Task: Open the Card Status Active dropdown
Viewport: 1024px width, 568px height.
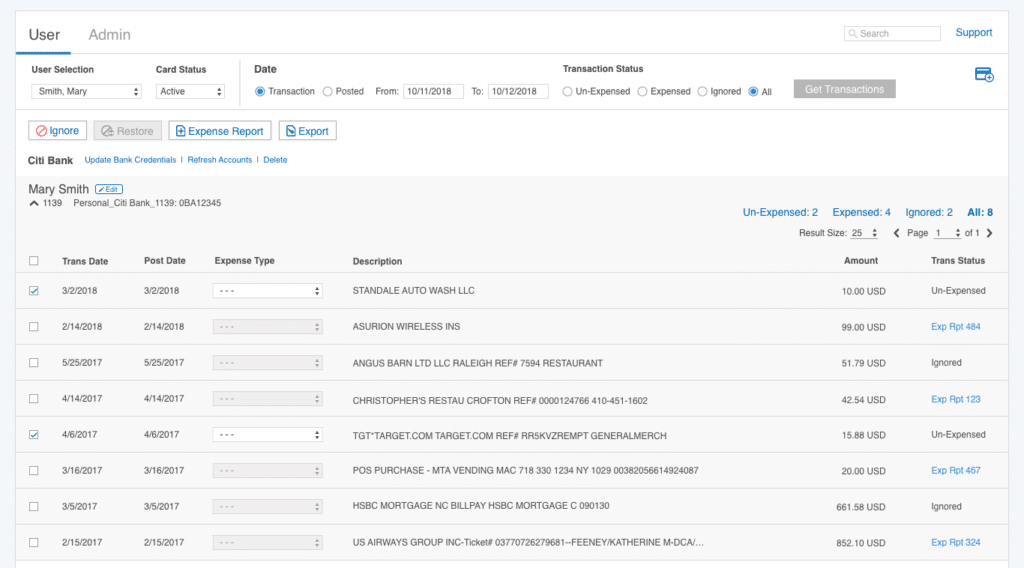Action: click(x=190, y=91)
